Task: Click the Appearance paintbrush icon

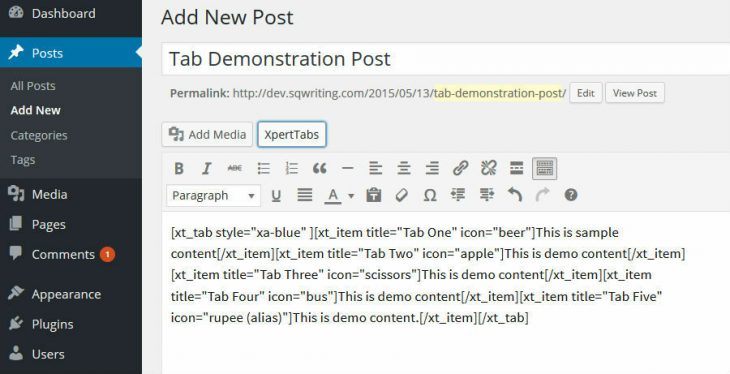Action: click(16, 292)
